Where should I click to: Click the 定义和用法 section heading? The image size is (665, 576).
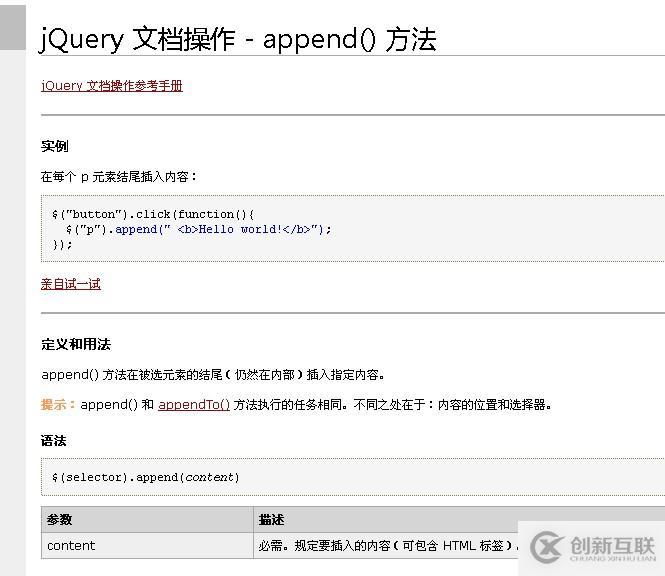pyautogui.click(x=75, y=344)
